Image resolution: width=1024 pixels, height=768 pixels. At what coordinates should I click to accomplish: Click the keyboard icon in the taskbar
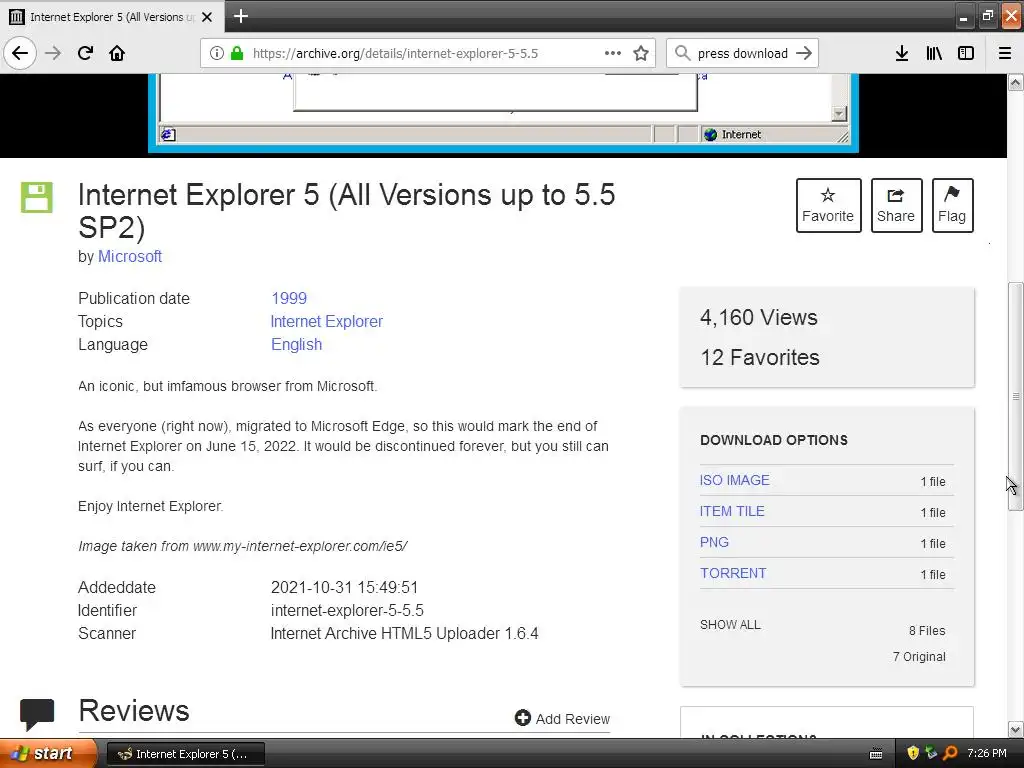[x=876, y=754]
